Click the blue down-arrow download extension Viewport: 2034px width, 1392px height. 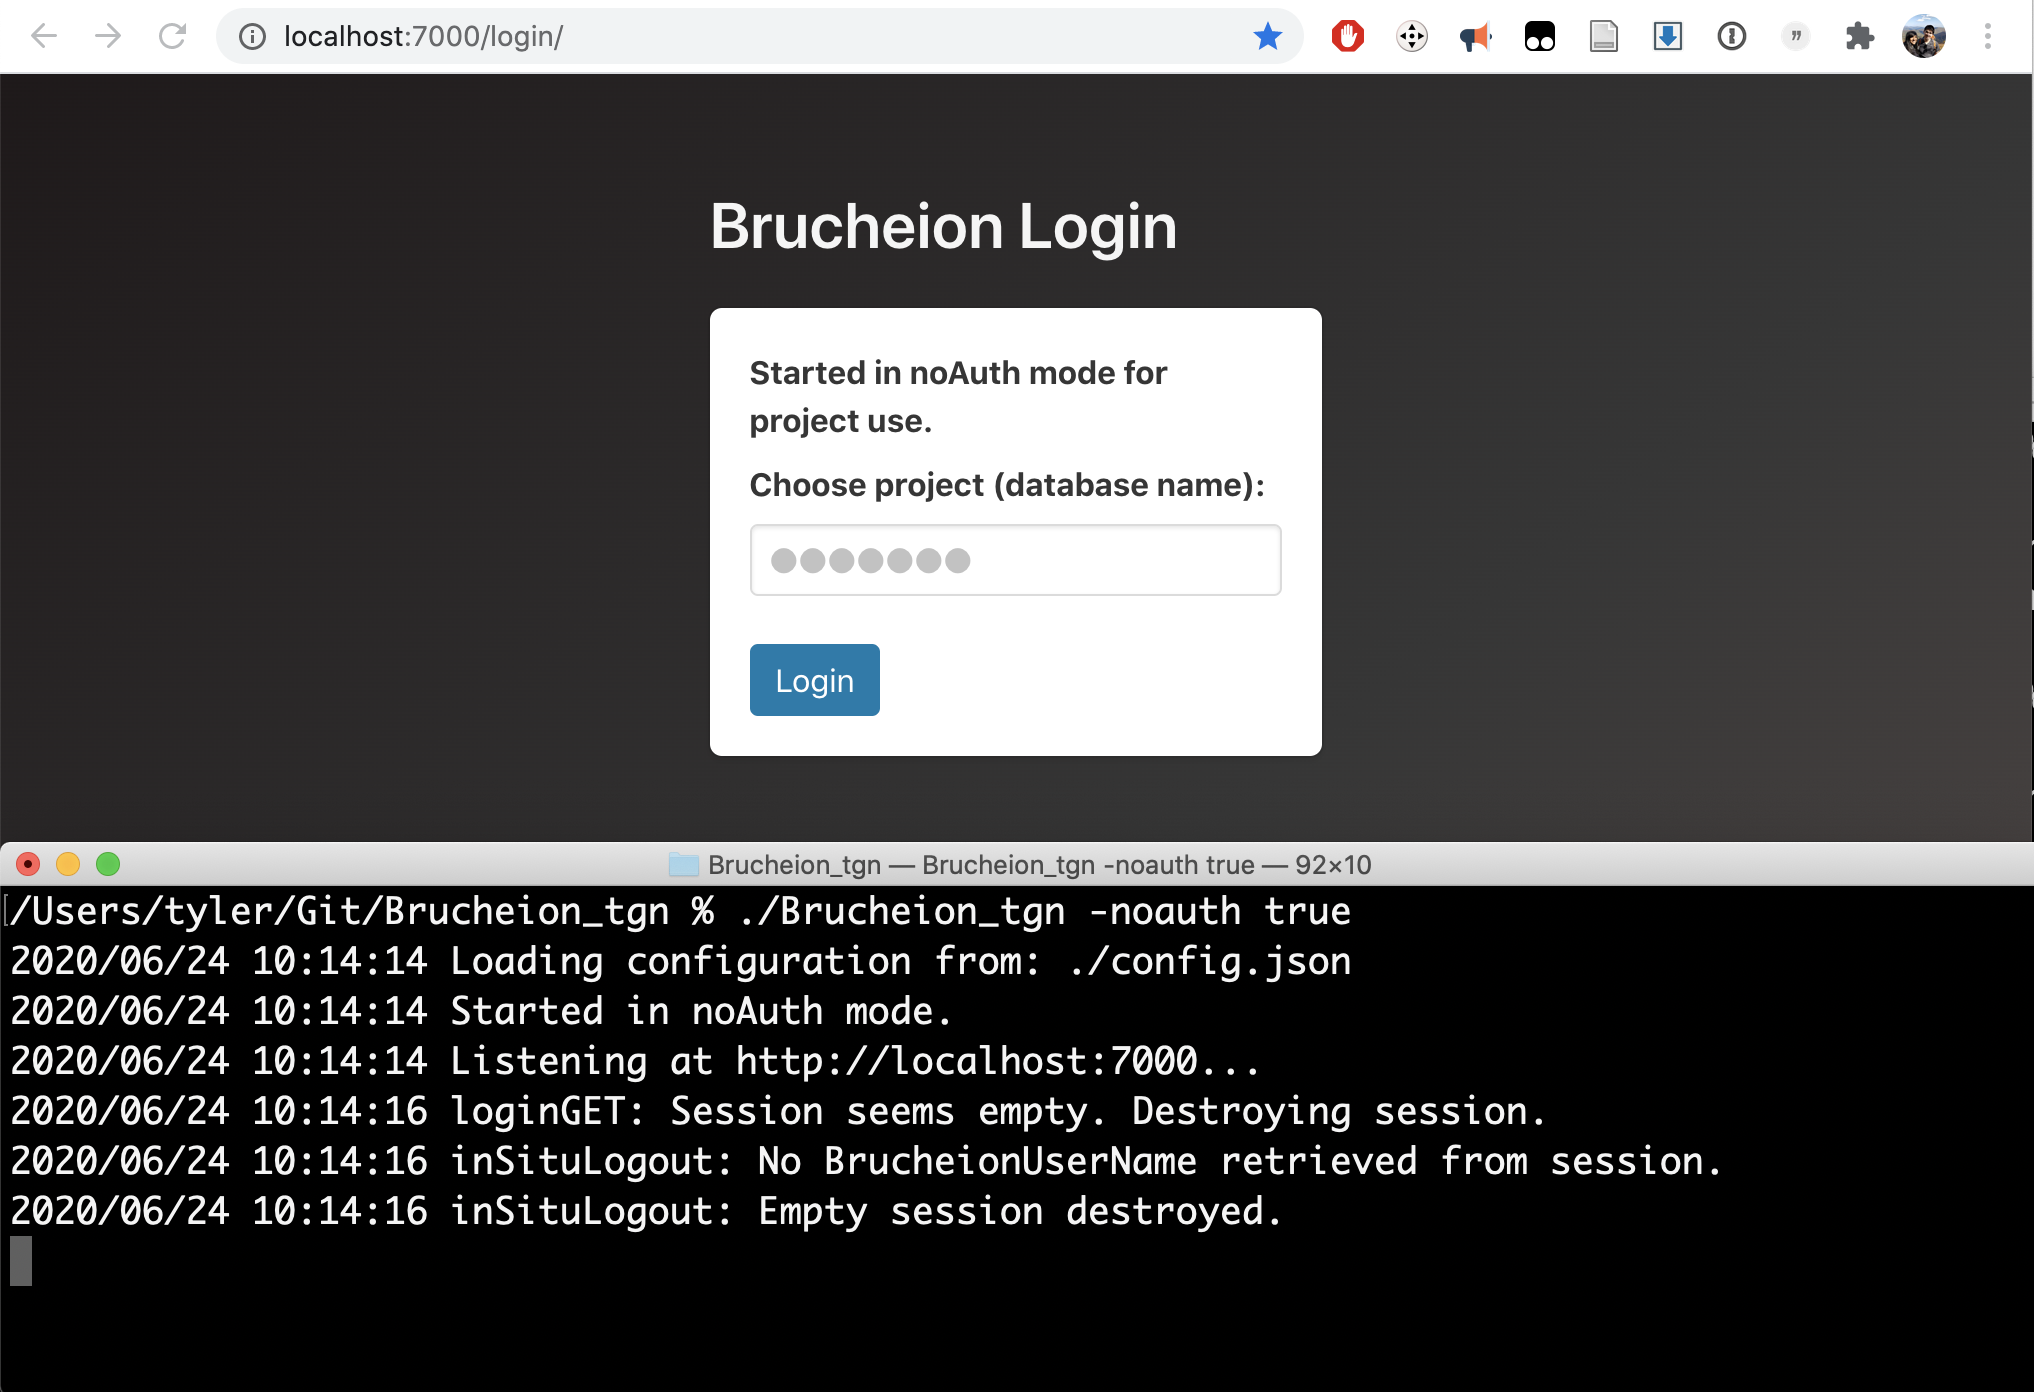[x=1667, y=37]
